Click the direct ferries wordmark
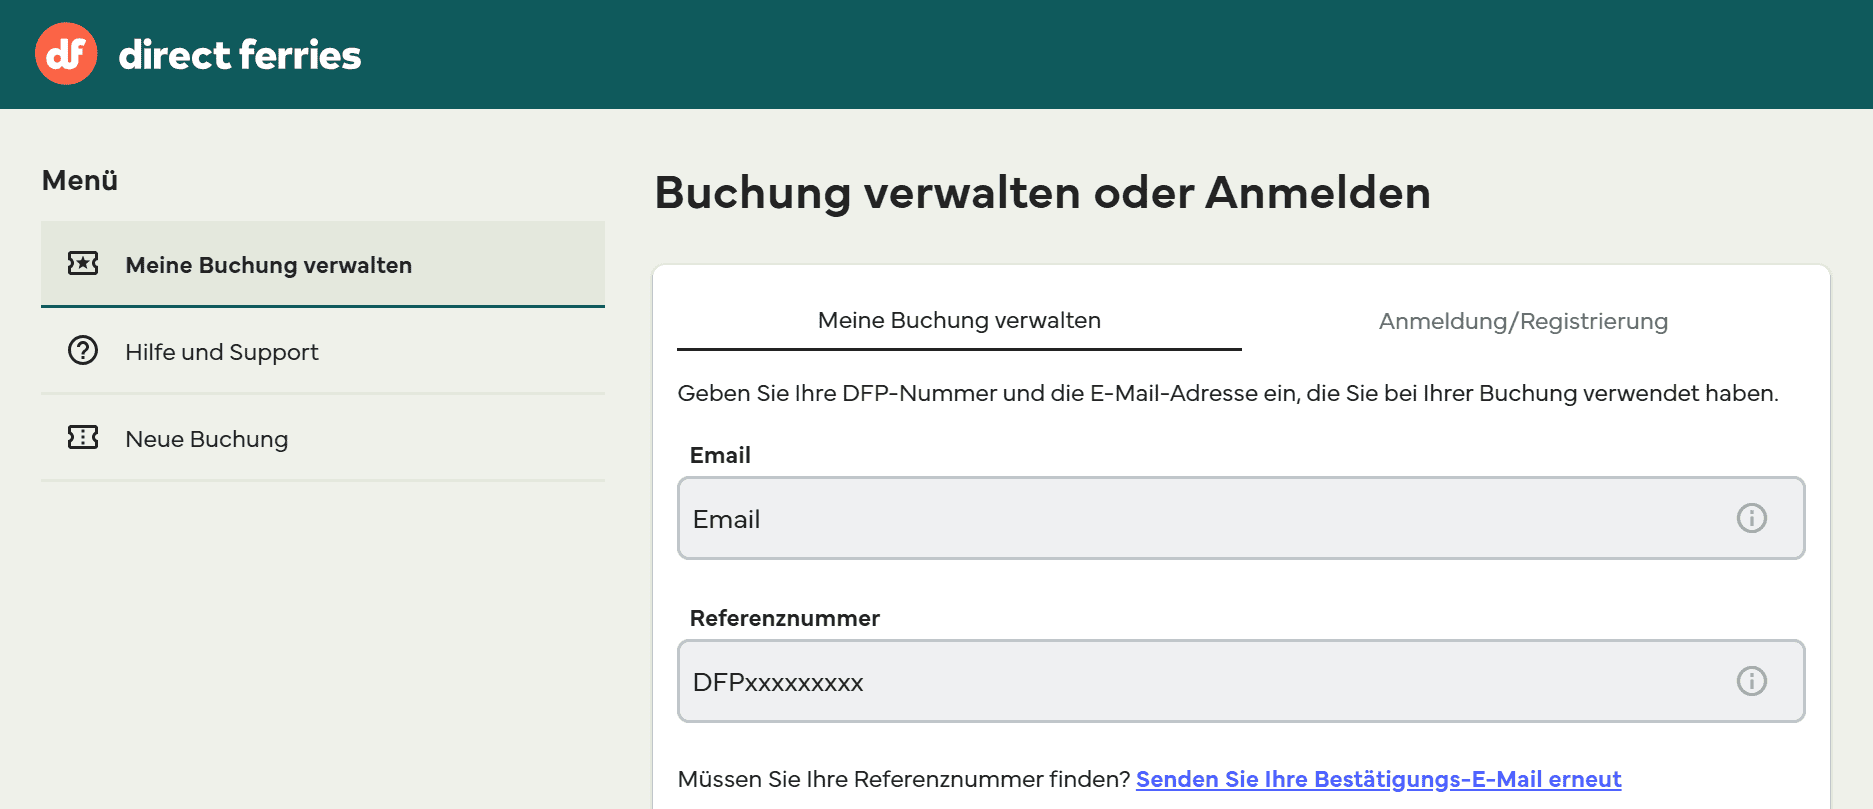This screenshot has width=1873, height=809. (240, 55)
